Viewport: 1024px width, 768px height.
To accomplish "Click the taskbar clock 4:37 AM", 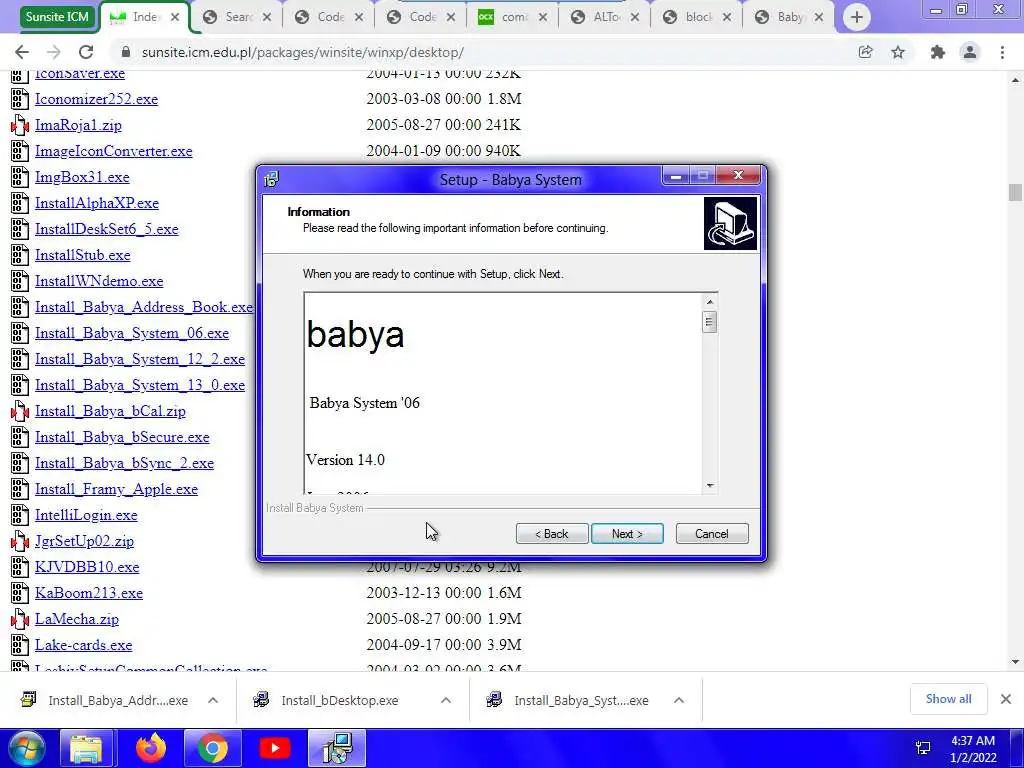I will pos(973,741).
